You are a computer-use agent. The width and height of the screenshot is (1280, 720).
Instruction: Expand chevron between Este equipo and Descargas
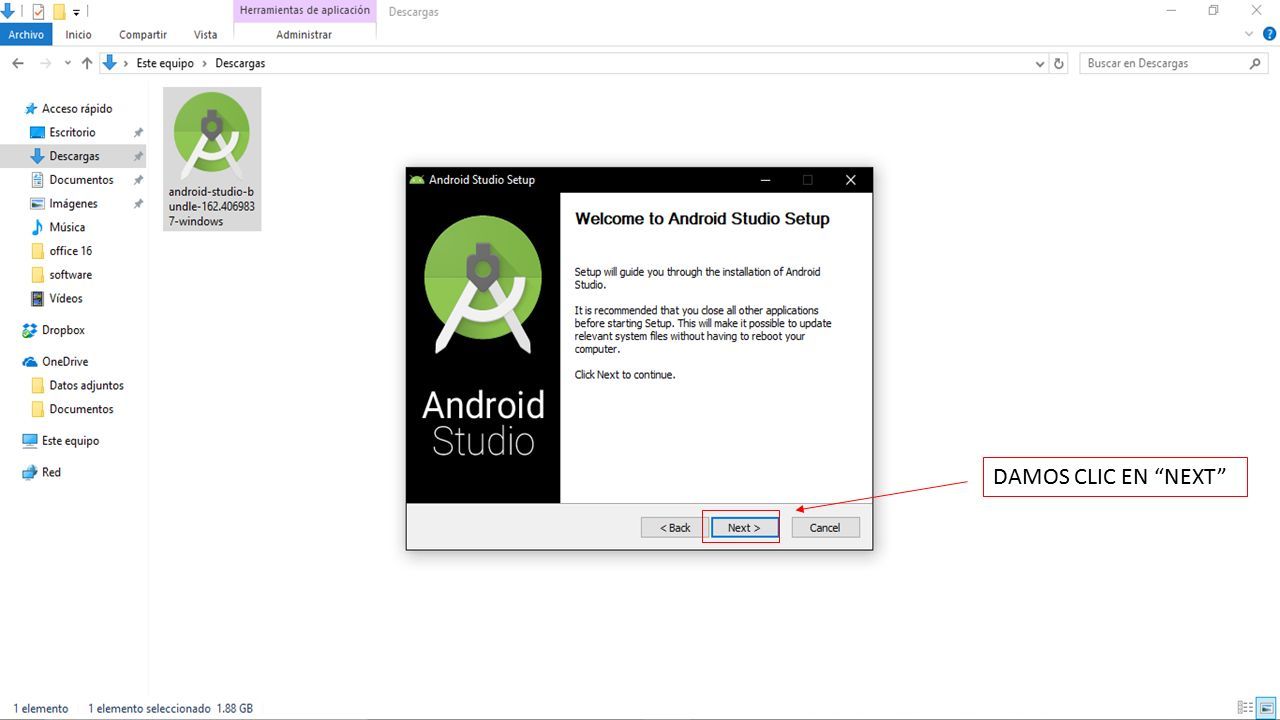click(204, 63)
